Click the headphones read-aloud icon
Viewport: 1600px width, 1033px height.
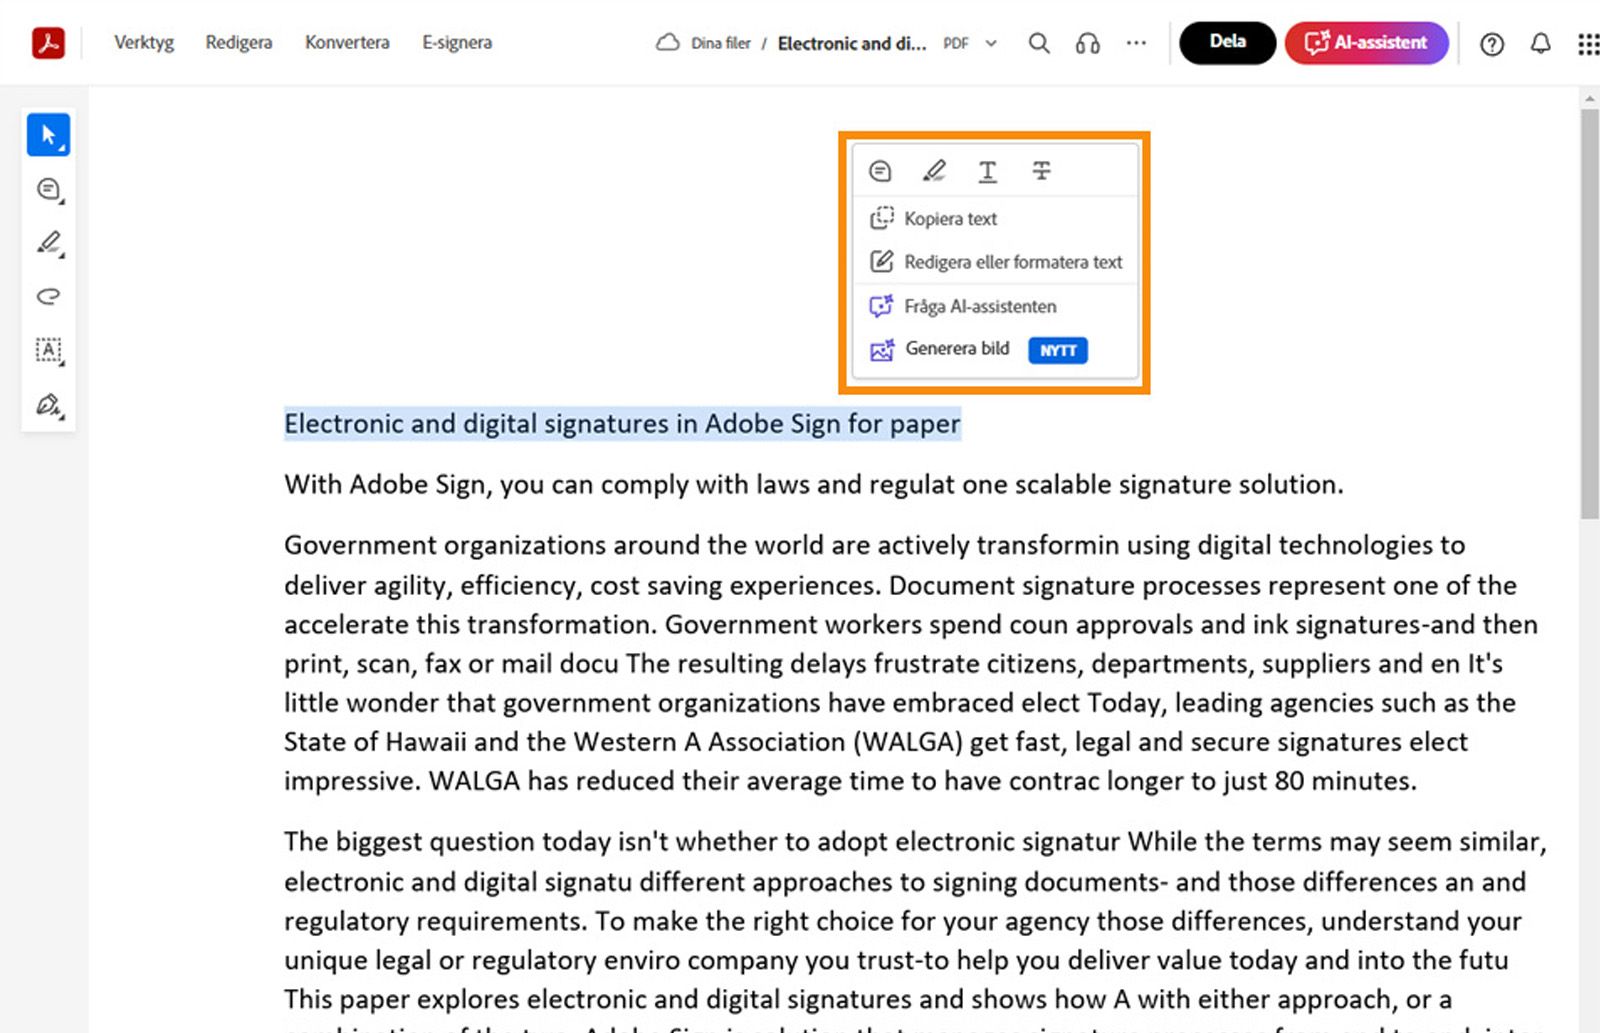point(1088,43)
